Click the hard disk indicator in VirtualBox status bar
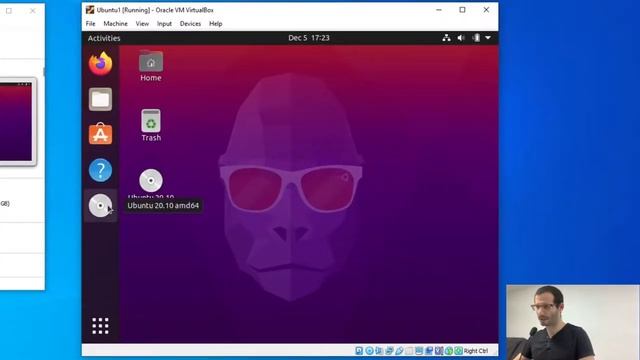Screen dimensions: 640x360 click(x=360, y=351)
